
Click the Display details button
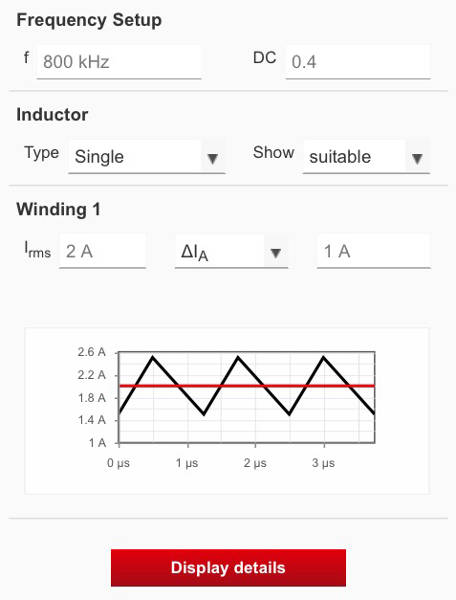(x=228, y=567)
